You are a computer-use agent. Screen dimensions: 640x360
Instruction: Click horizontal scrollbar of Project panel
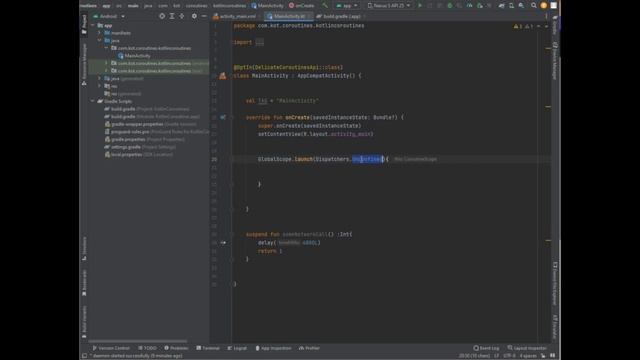click(x=138, y=341)
